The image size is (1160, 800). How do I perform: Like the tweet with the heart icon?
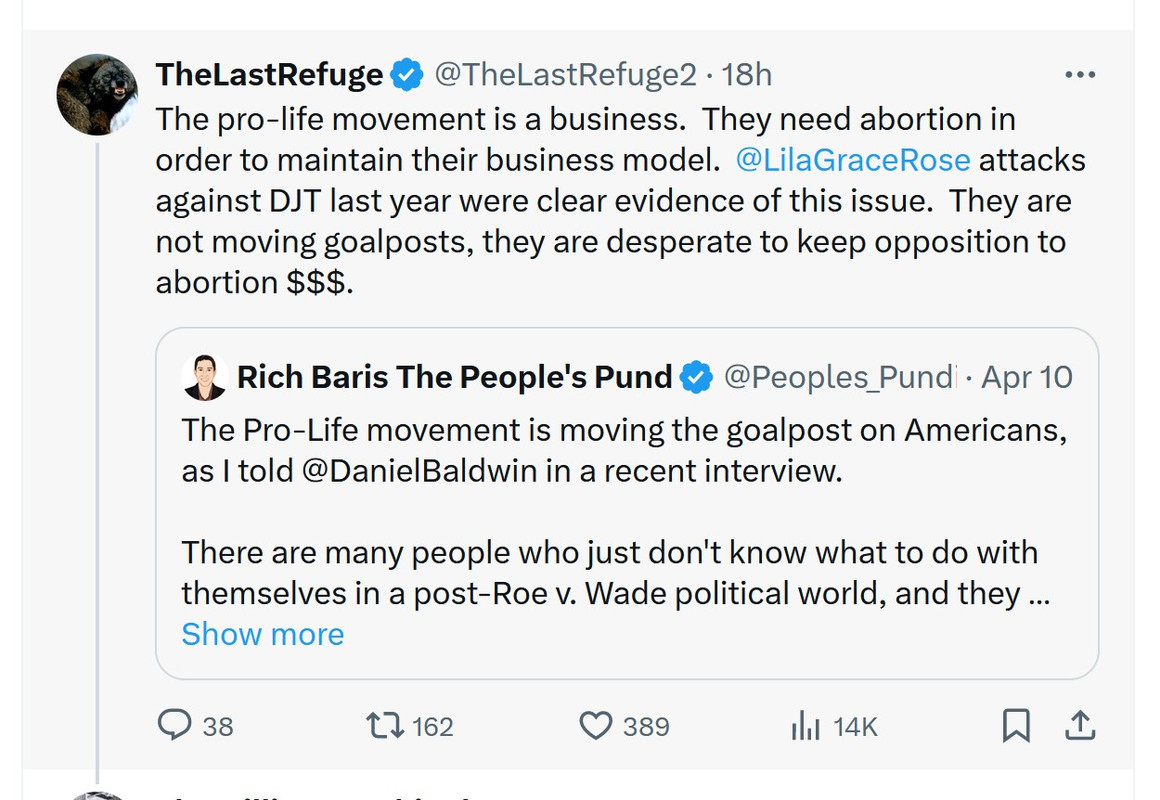[596, 726]
